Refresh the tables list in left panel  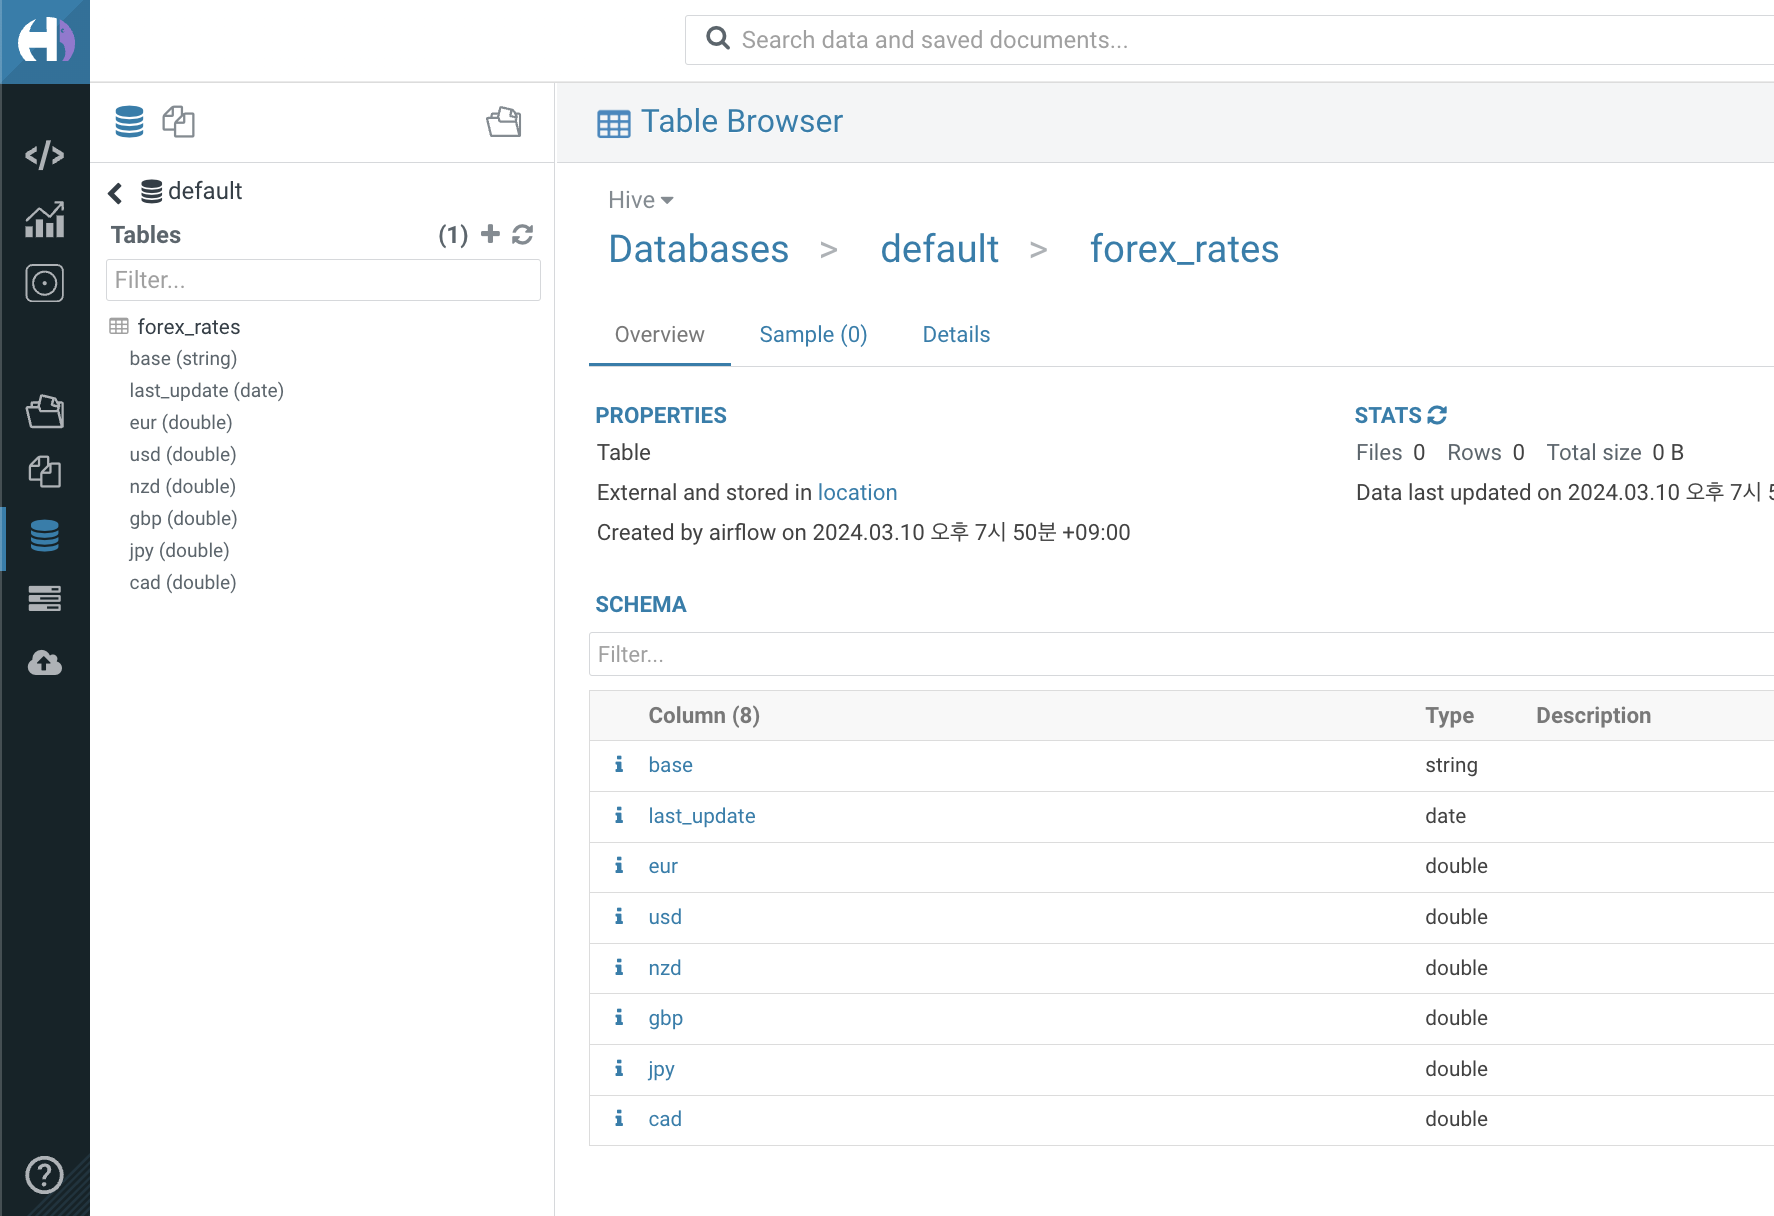[522, 234]
